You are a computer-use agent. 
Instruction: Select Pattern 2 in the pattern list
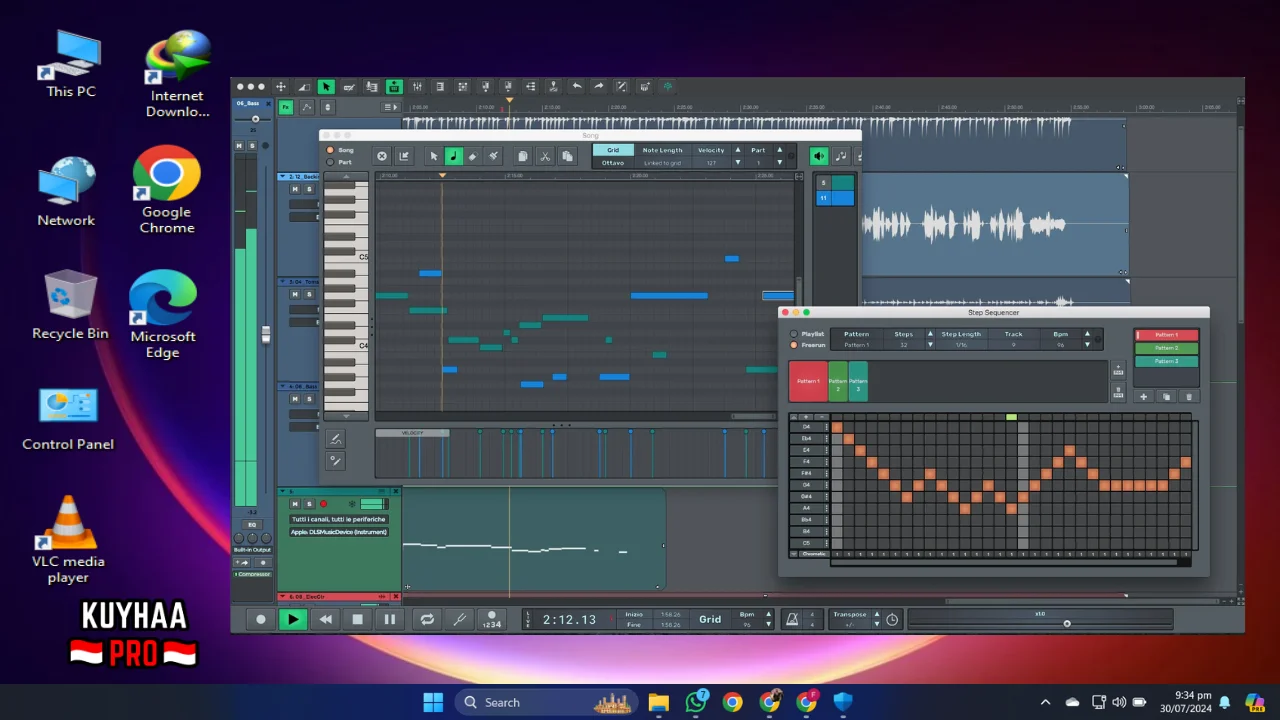tap(1166, 348)
